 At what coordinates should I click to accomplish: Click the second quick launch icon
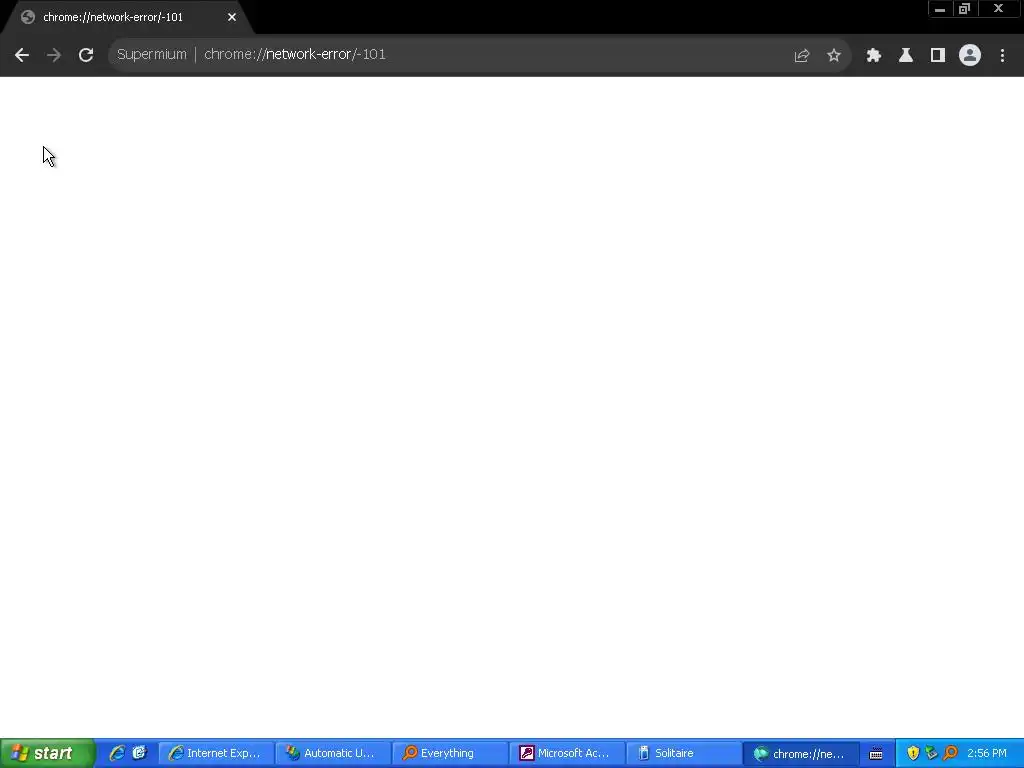coord(139,753)
